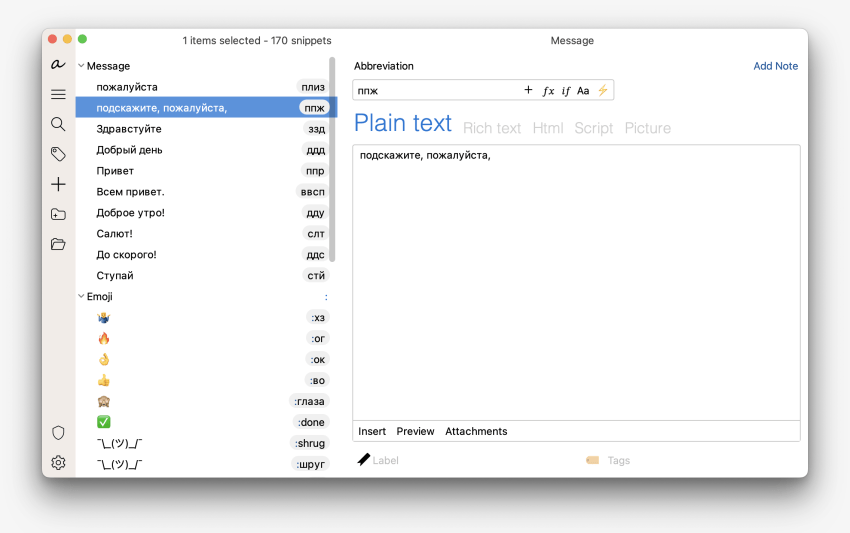The width and height of the screenshot is (850, 533).
Task: Open the shield privacy icon
Action: [58, 433]
